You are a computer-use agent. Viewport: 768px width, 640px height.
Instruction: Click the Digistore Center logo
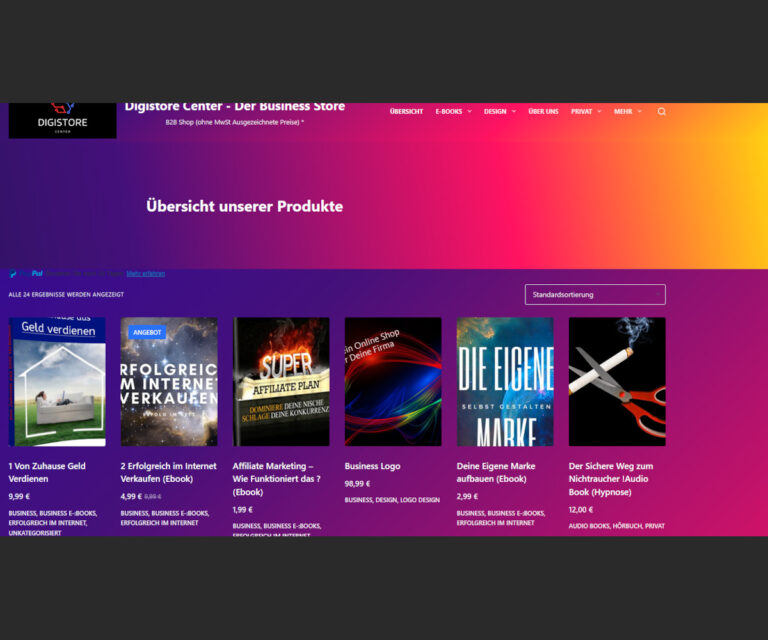point(63,120)
